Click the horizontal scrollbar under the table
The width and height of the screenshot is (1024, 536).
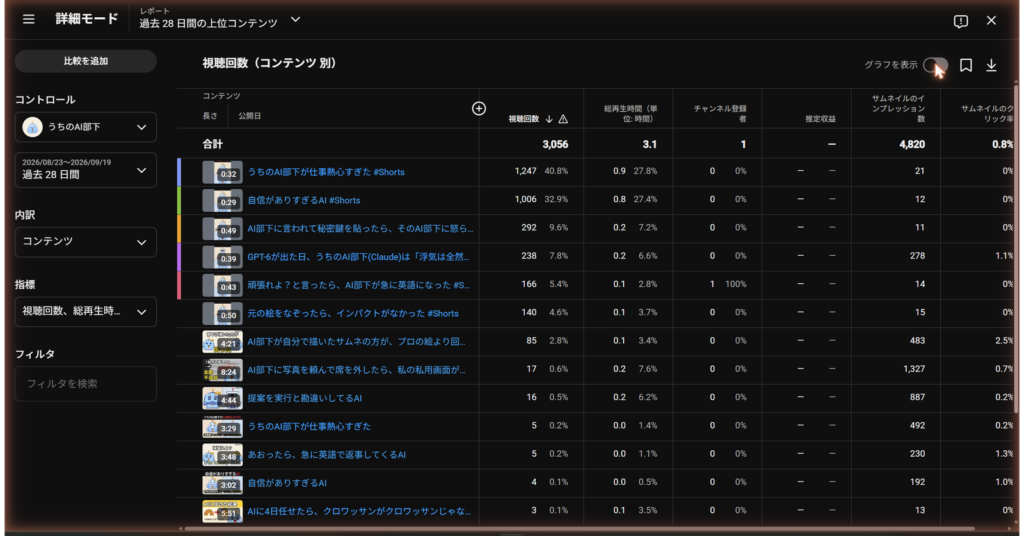click(580, 529)
